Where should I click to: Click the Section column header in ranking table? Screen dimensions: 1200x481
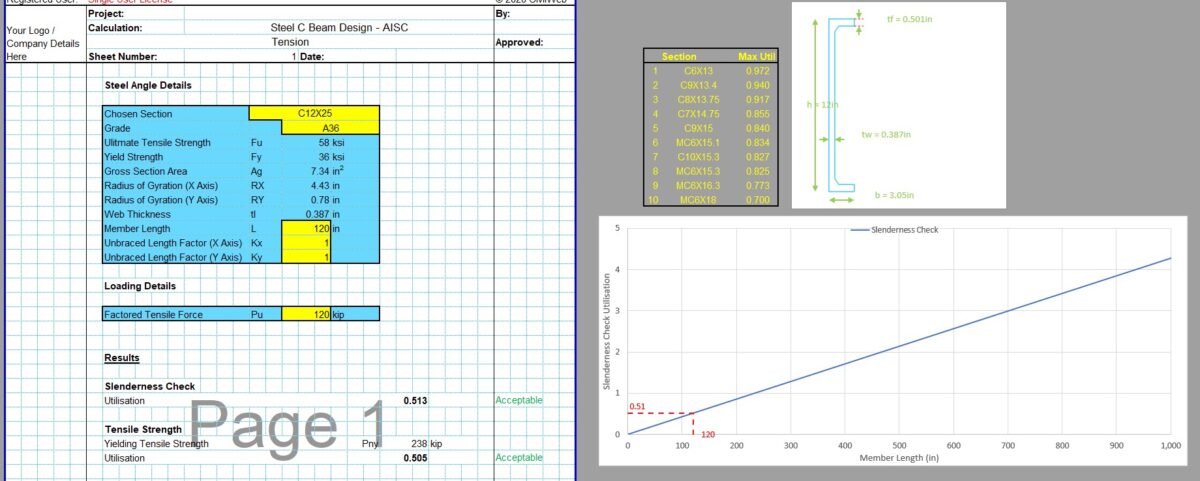tap(679, 56)
